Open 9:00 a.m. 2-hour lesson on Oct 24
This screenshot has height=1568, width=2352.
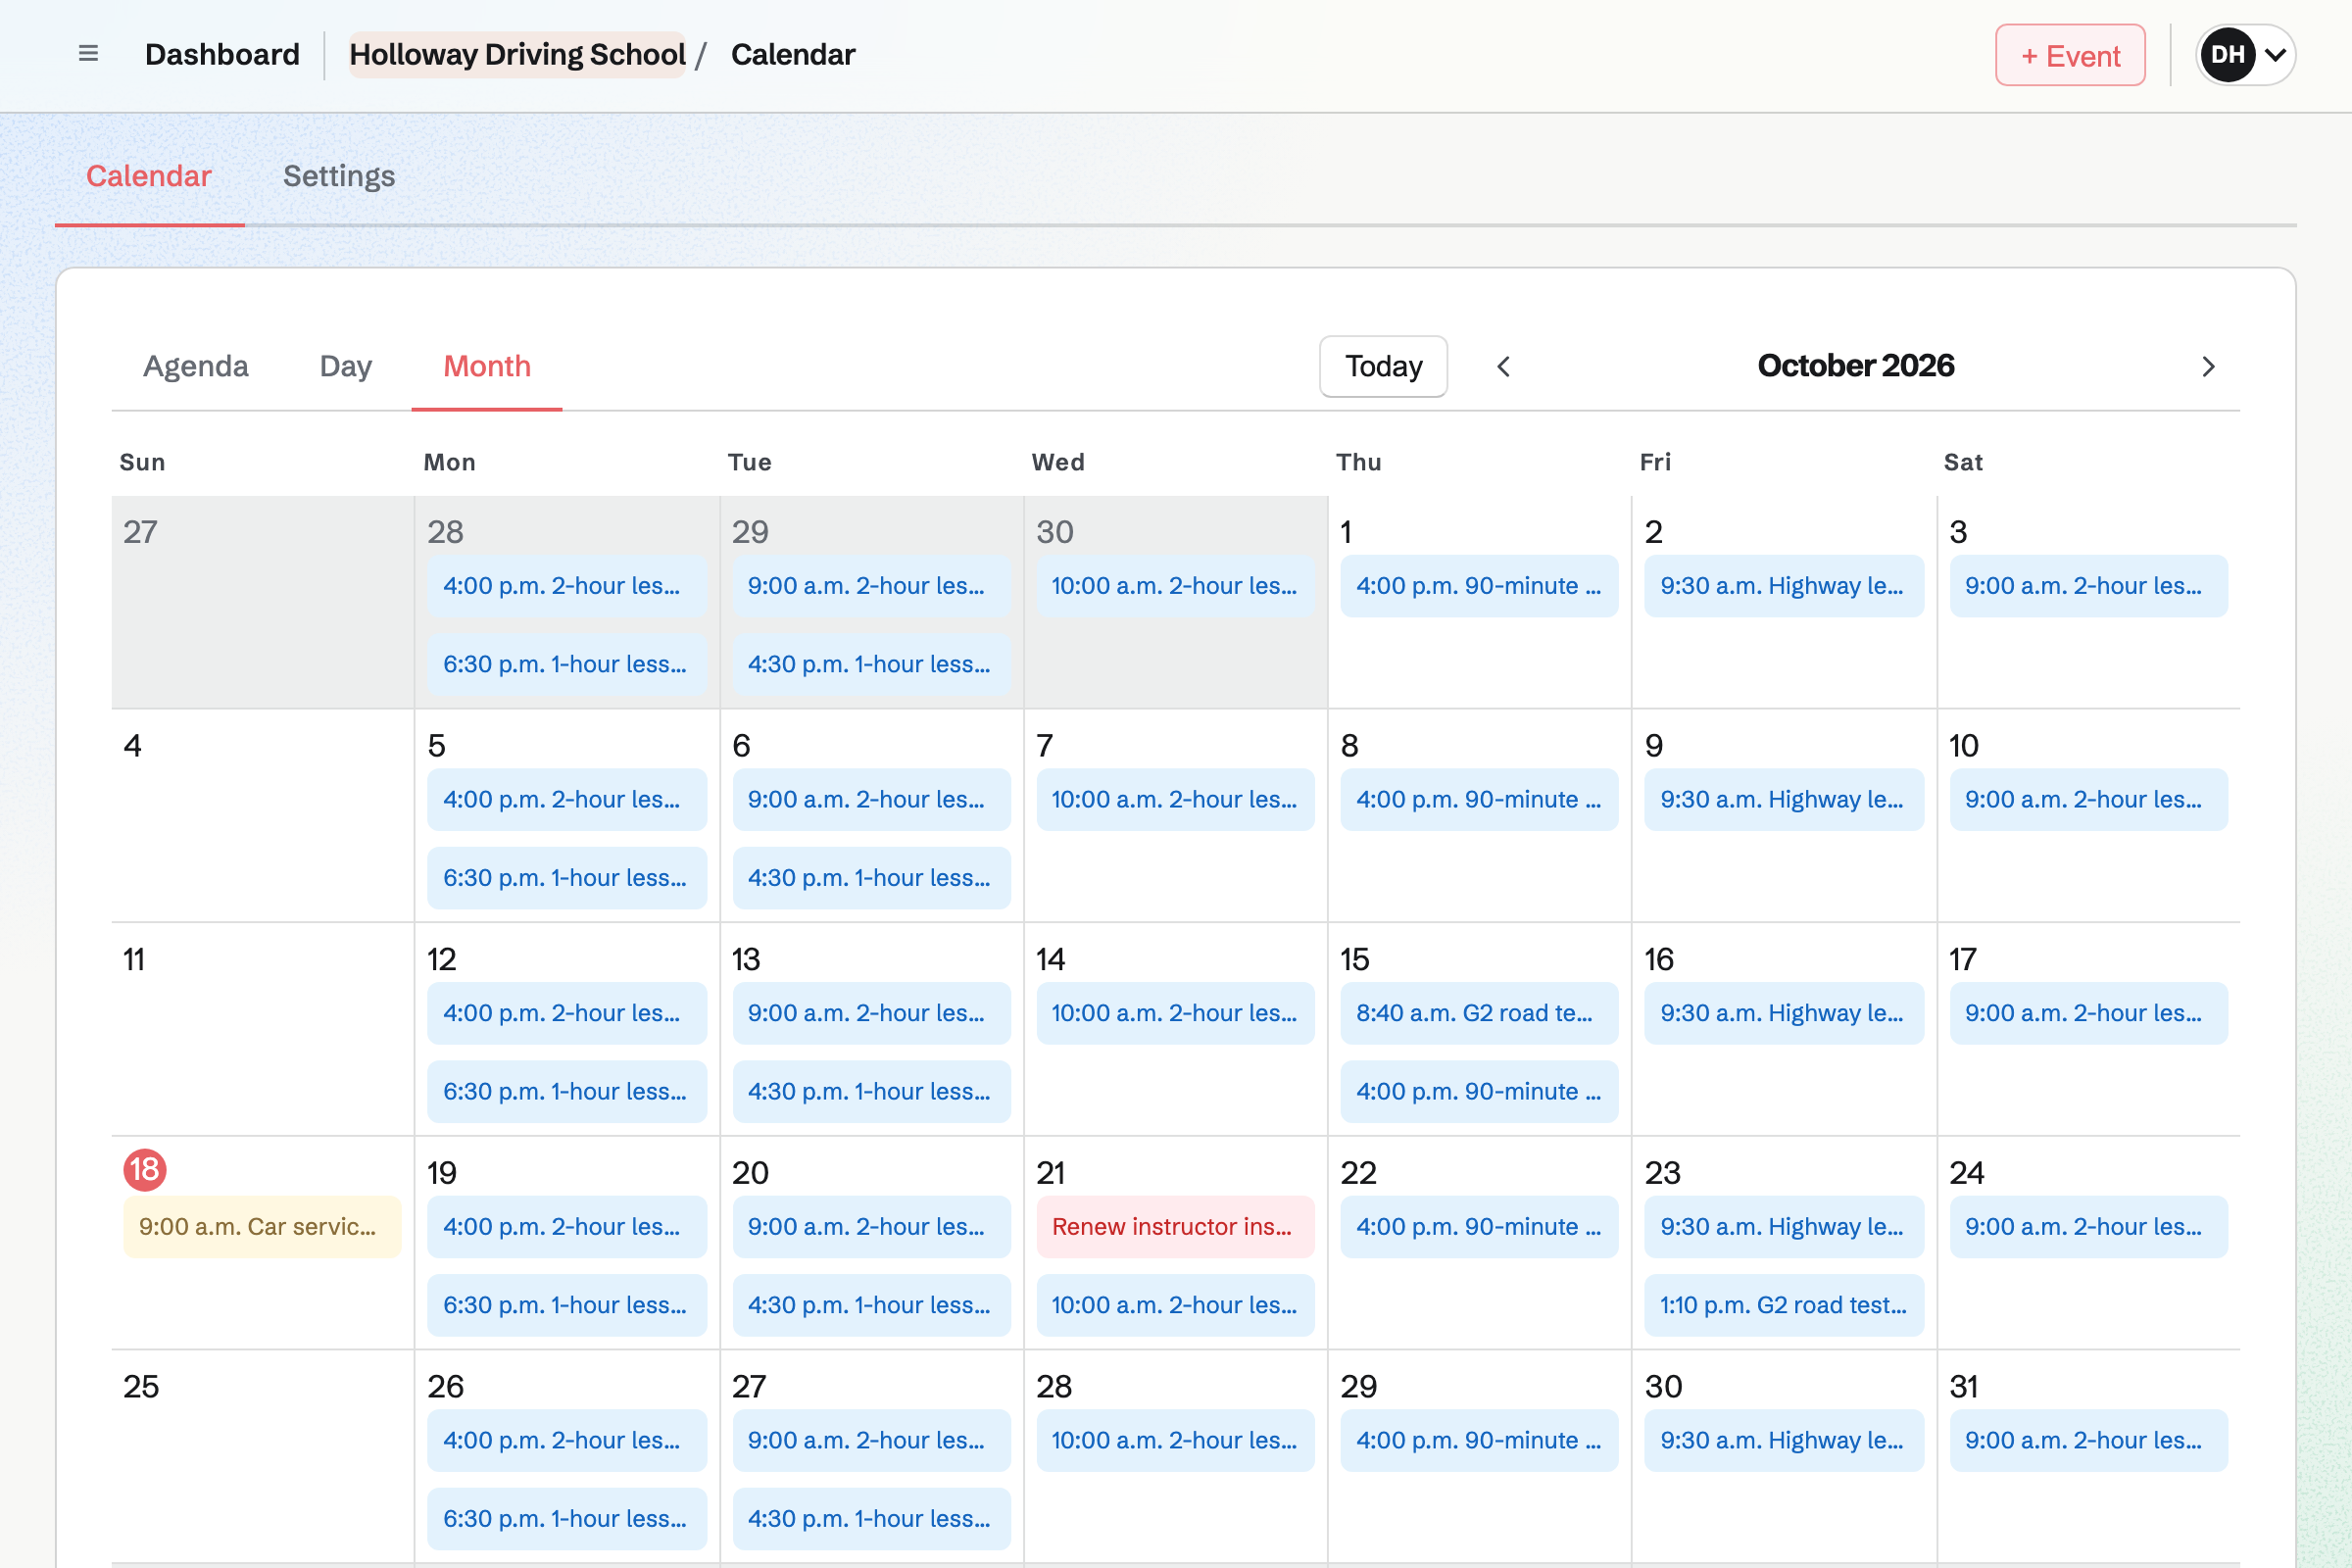2089,1227
